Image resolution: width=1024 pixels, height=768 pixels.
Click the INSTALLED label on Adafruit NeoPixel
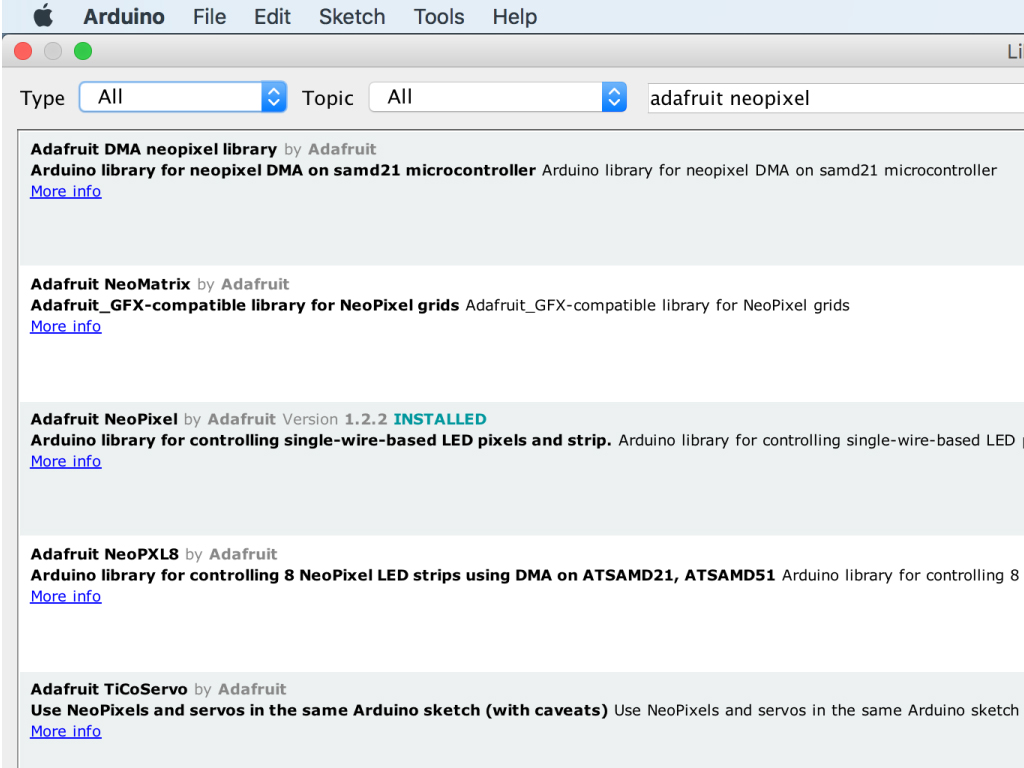[440, 419]
